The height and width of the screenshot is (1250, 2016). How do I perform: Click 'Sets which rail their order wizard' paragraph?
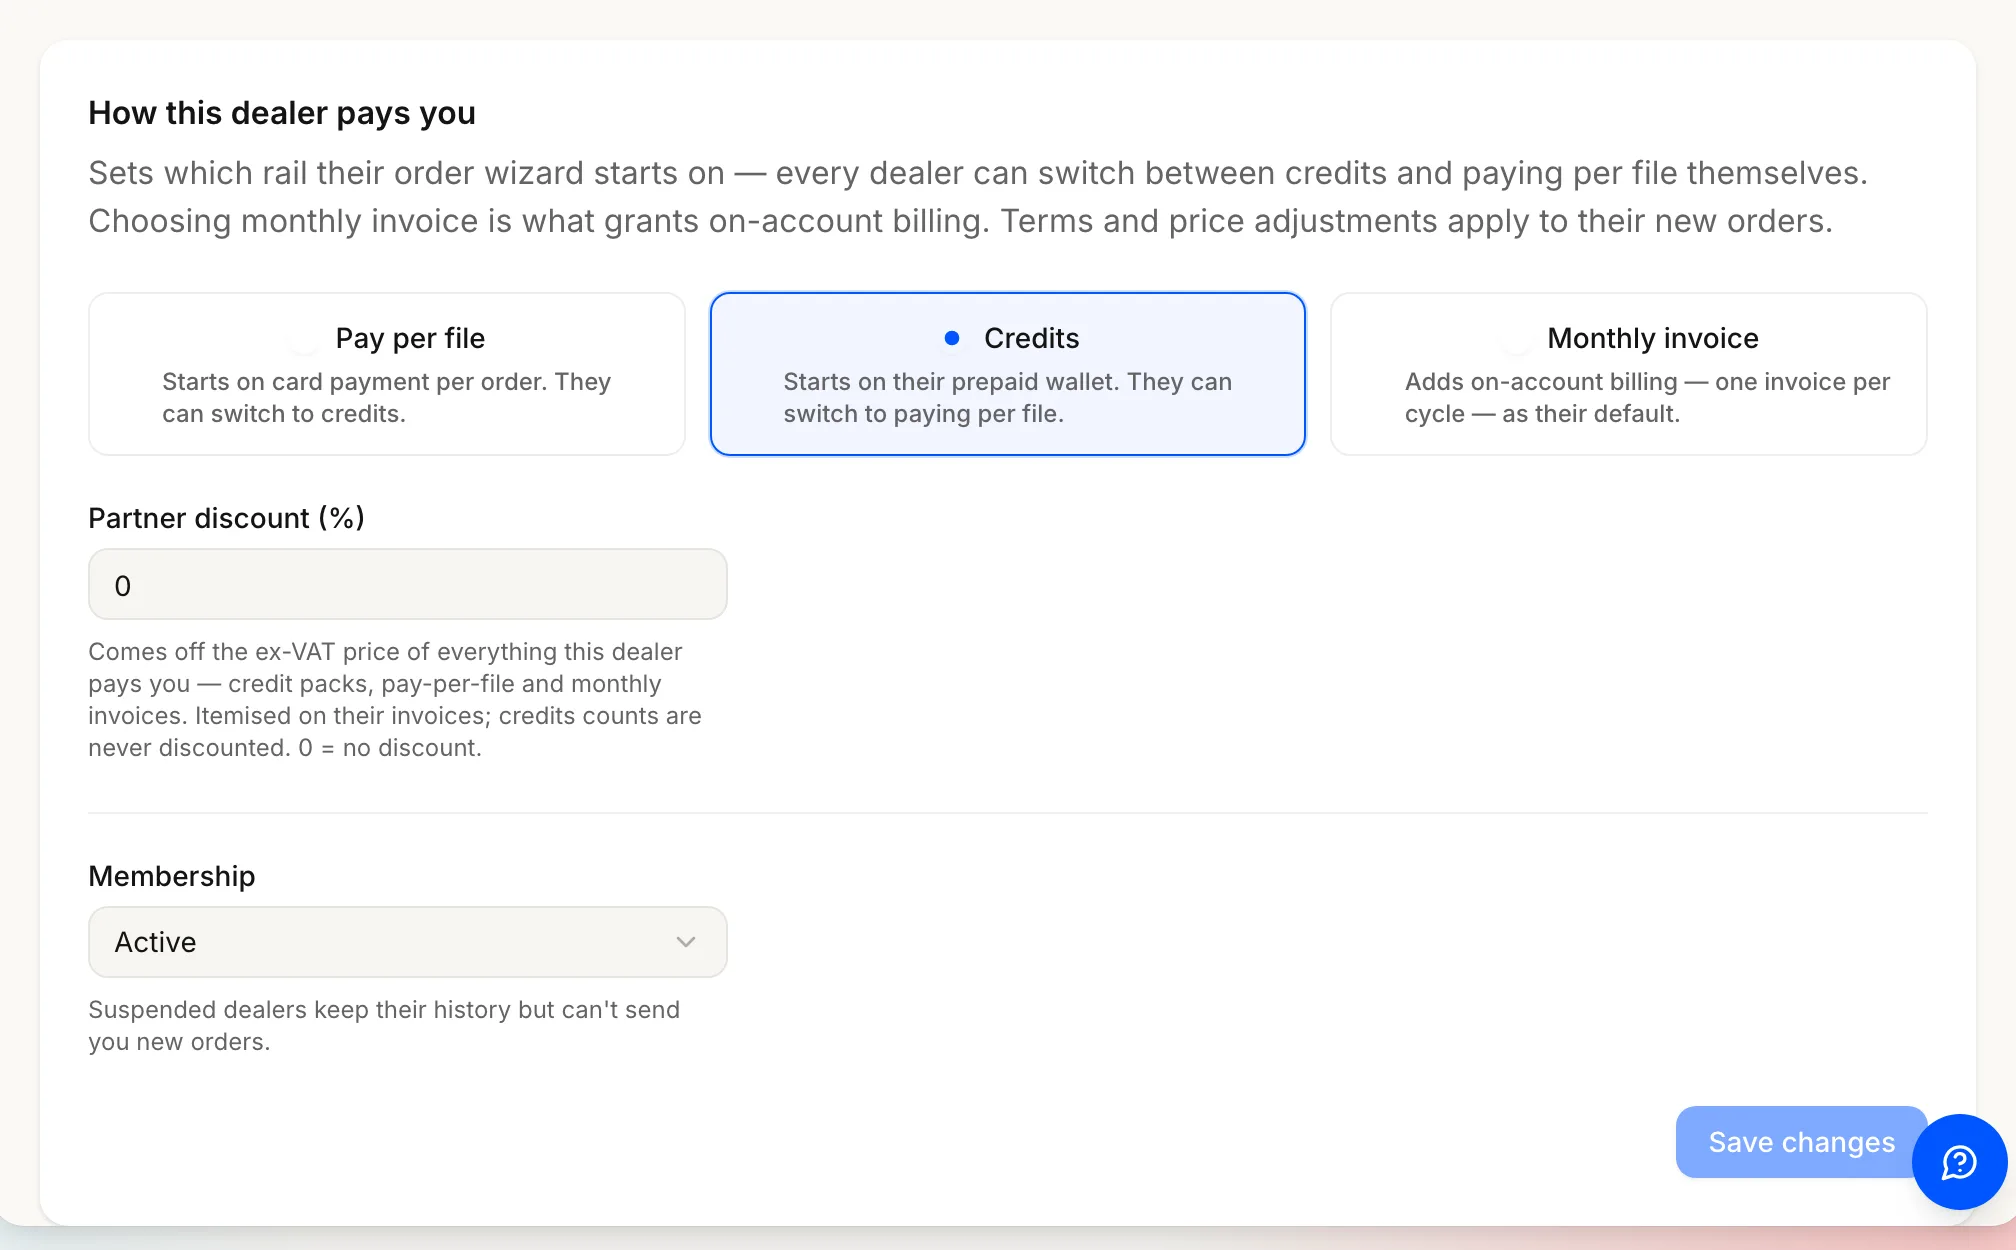click(978, 197)
